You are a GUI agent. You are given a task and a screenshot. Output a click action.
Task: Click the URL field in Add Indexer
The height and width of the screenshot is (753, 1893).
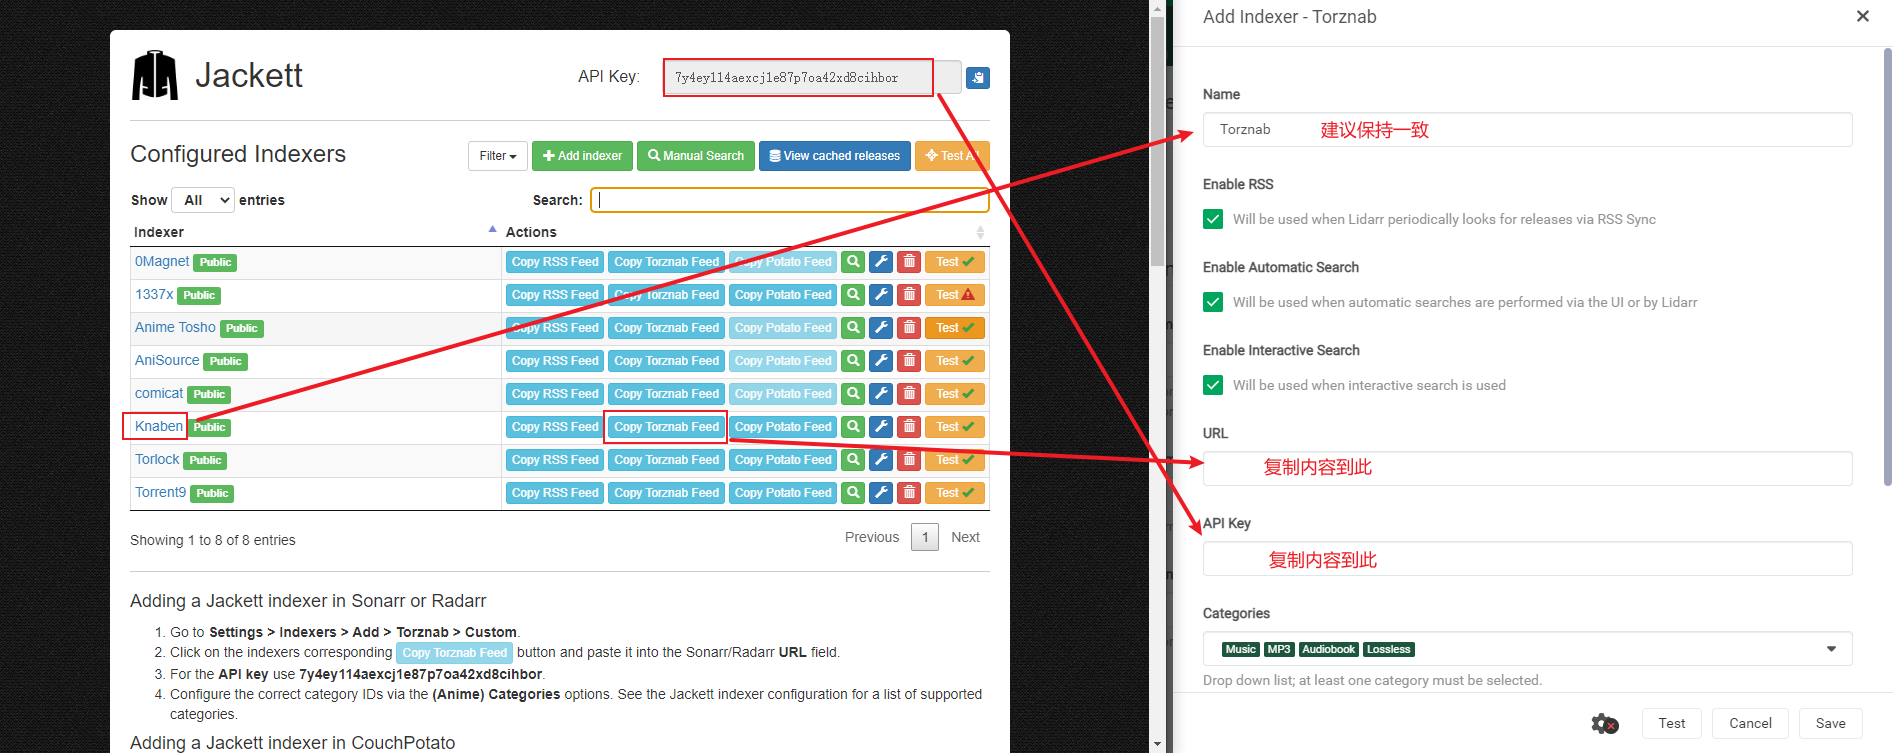[x=1527, y=468]
